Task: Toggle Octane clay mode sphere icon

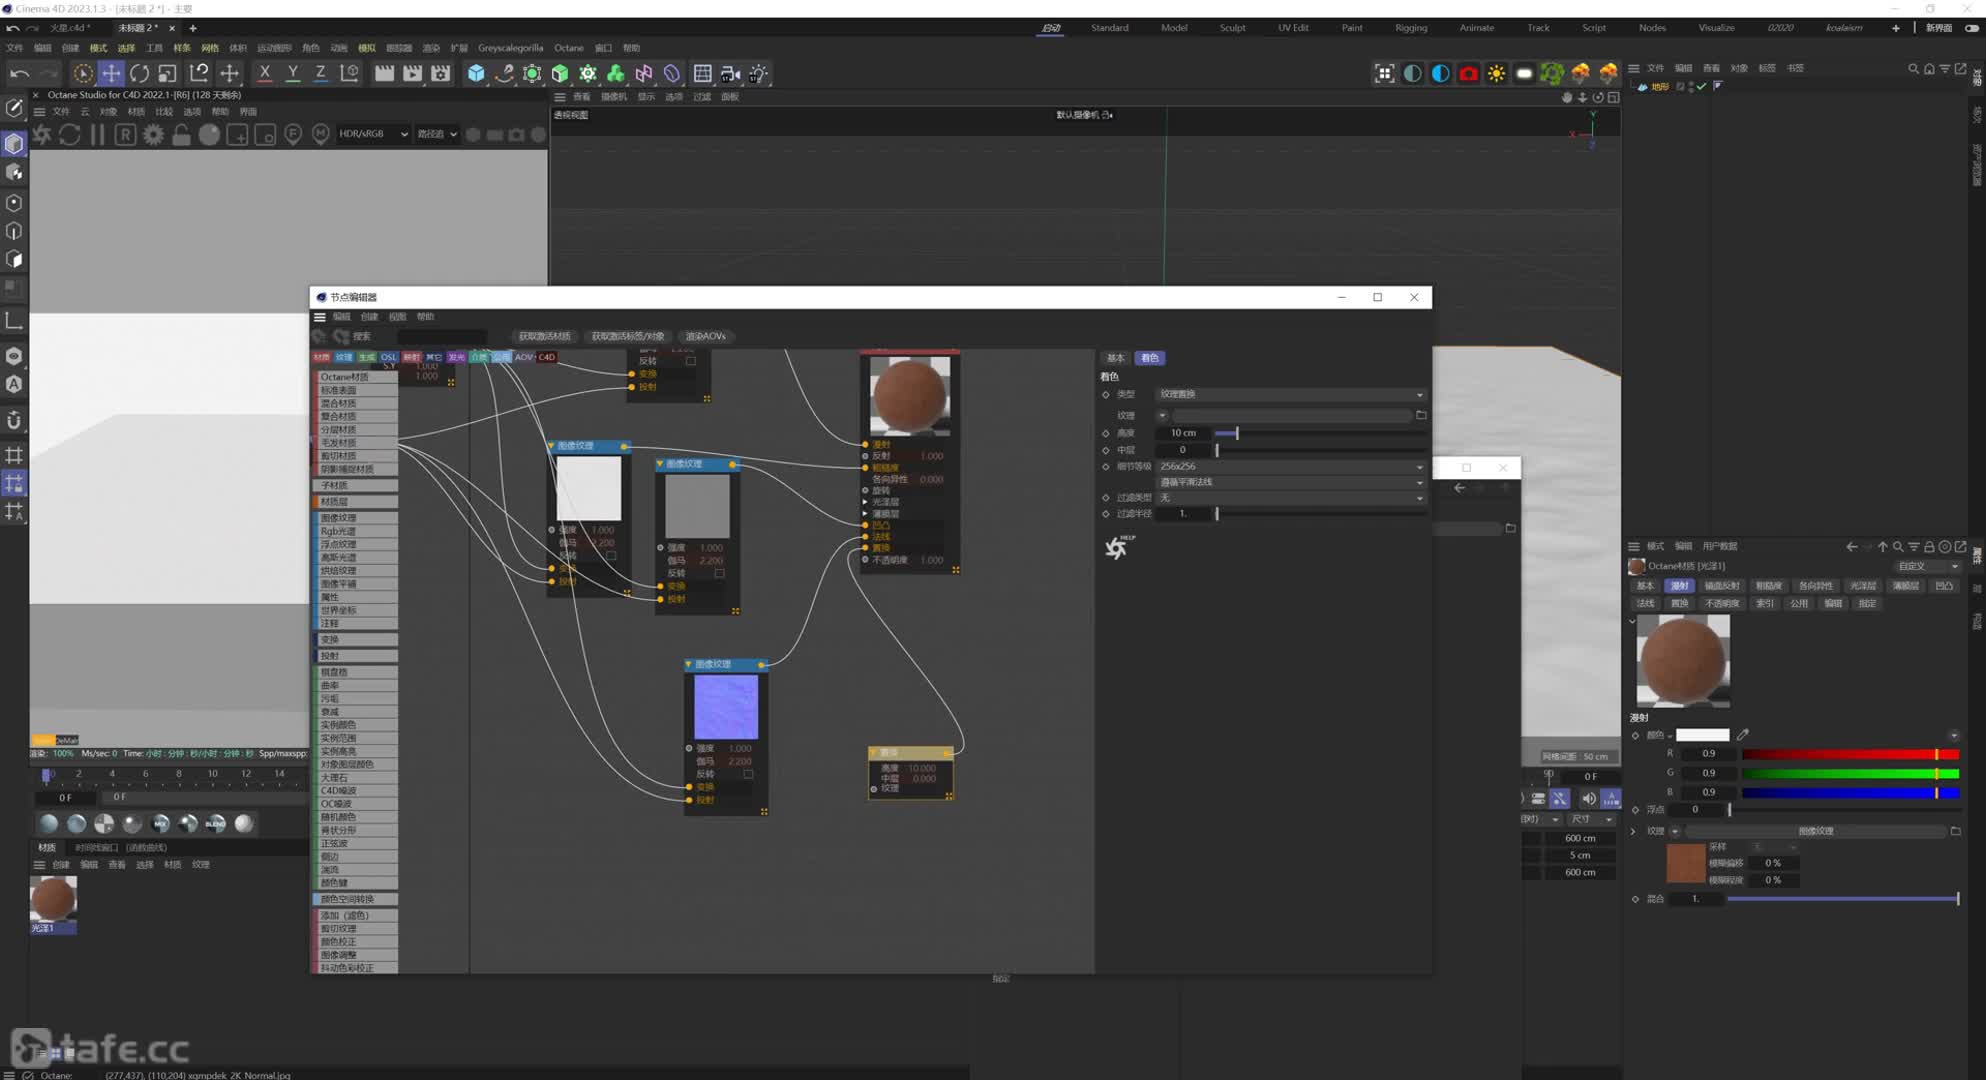Action: [209, 134]
